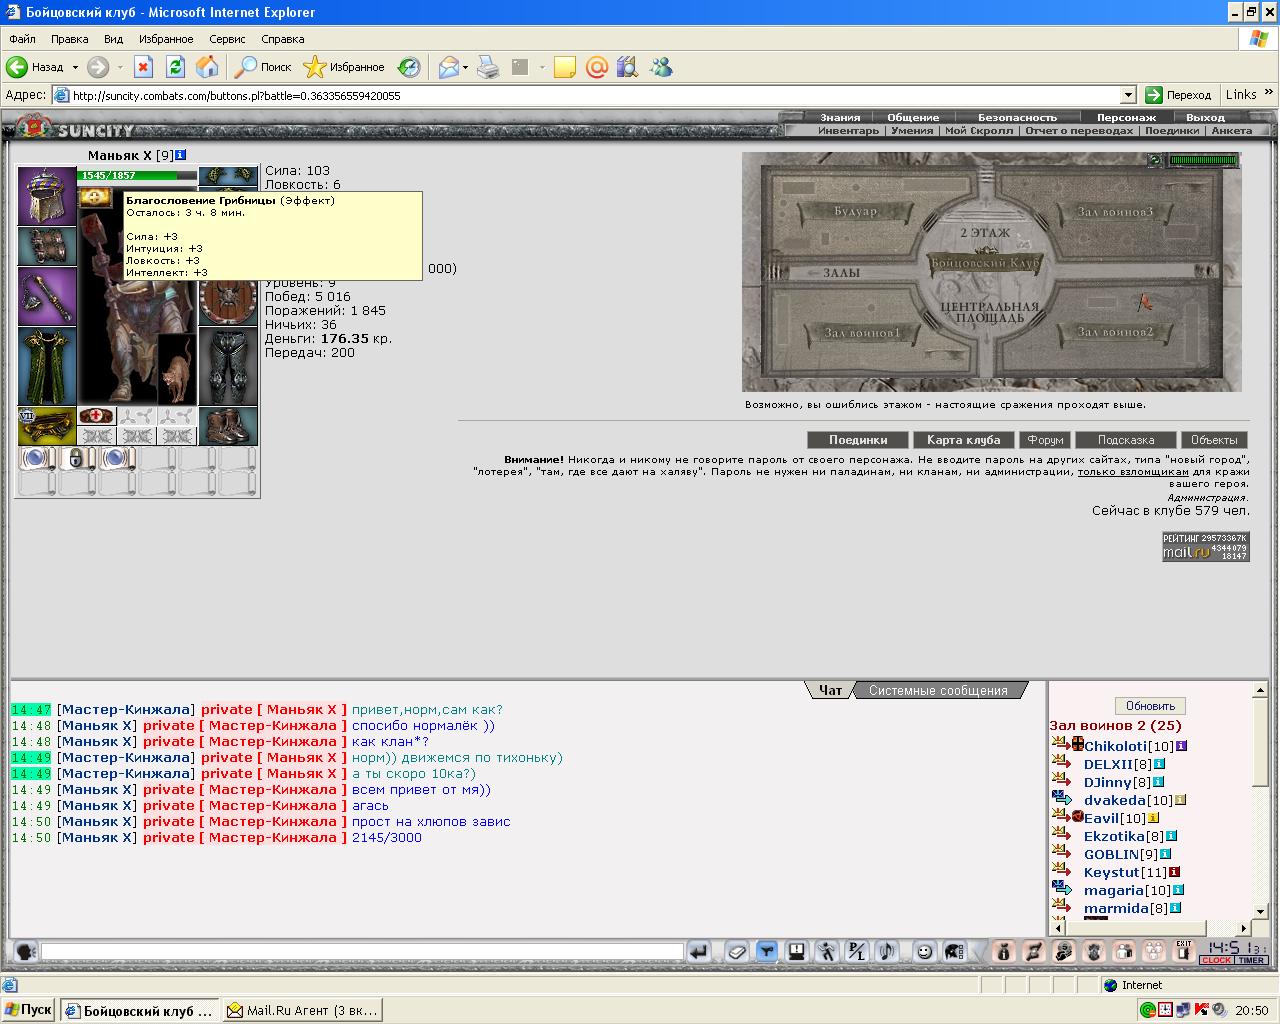Click the Обновить button in player list
Image resolution: width=1280 pixels, height=1024 pixels.
[x=1150, y=705]
